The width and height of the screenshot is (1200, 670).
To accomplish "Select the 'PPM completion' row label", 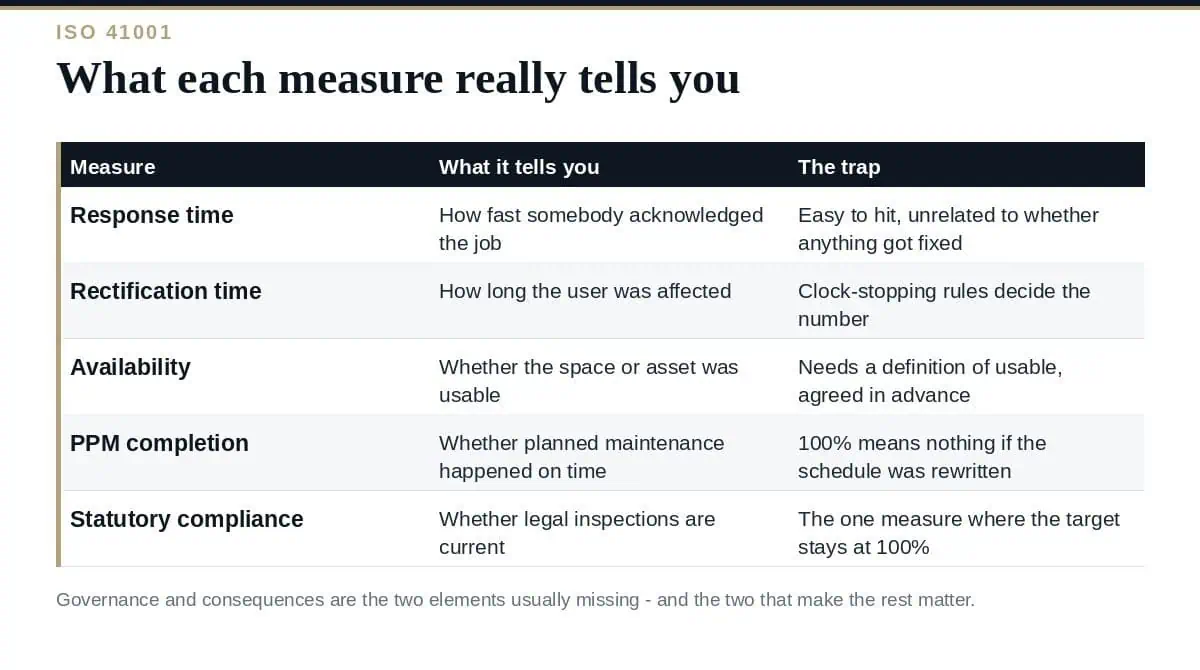I will 159,443.
